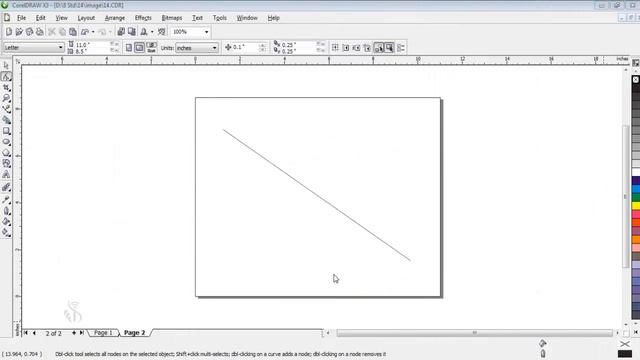
Task: Click the Save icon in the toolbar
Action: pos(29,32)
